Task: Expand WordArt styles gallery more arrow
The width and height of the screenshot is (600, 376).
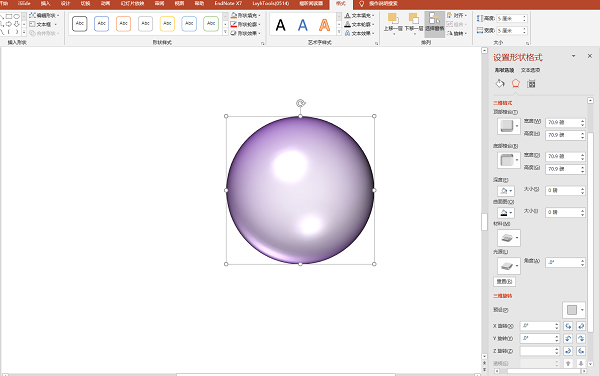Action: click(x=339, y=33)
